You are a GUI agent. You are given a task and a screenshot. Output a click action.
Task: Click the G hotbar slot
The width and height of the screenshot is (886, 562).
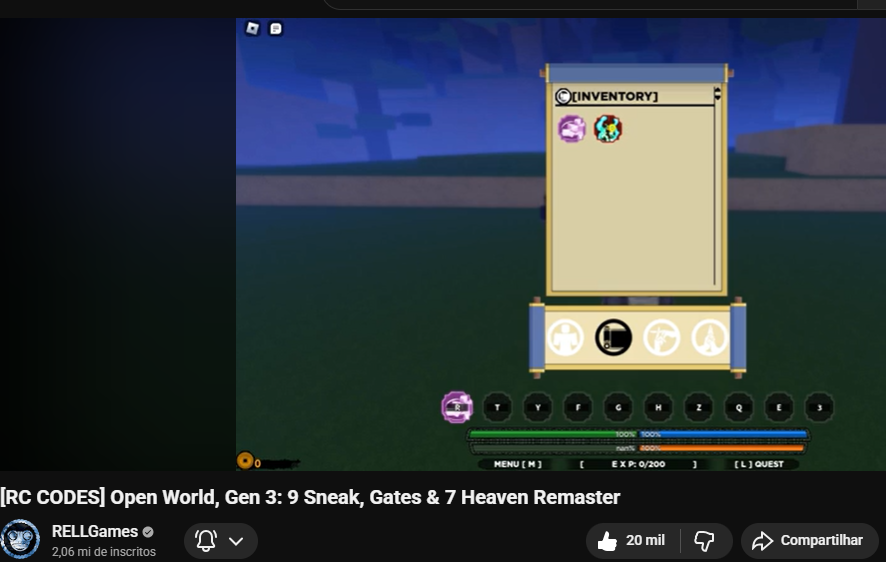tap(618, 407)
